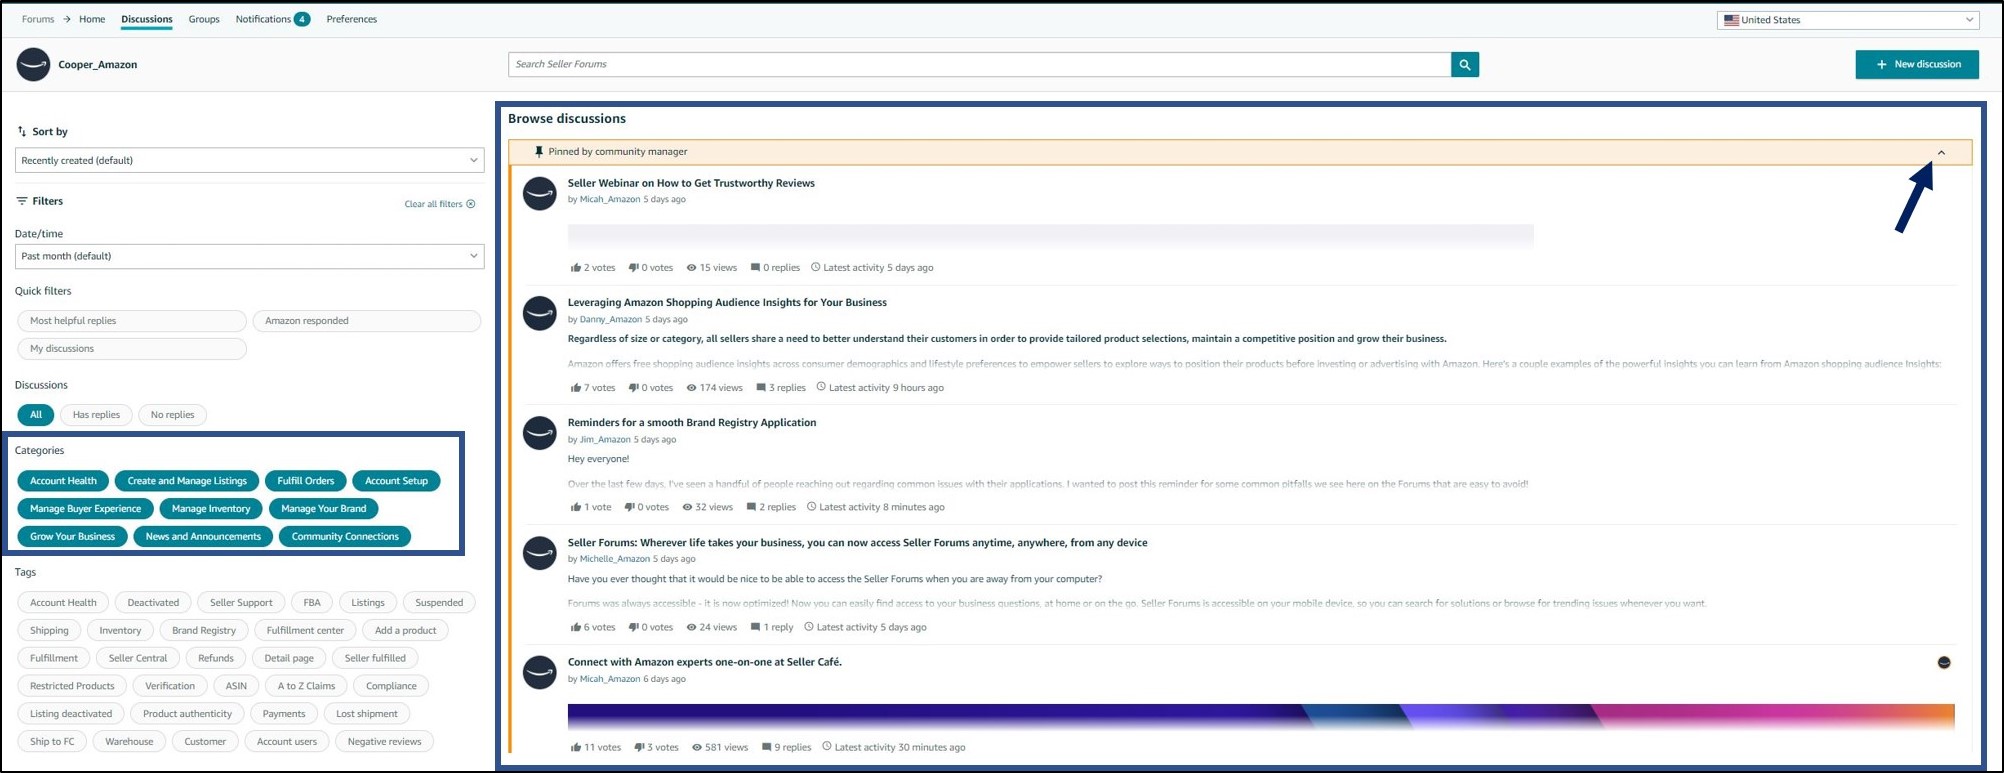The width and height of the screenshot is (2004, 773).
Task: Toggle Most helpful replies quick filter
Action: click(x=132, y=321)
